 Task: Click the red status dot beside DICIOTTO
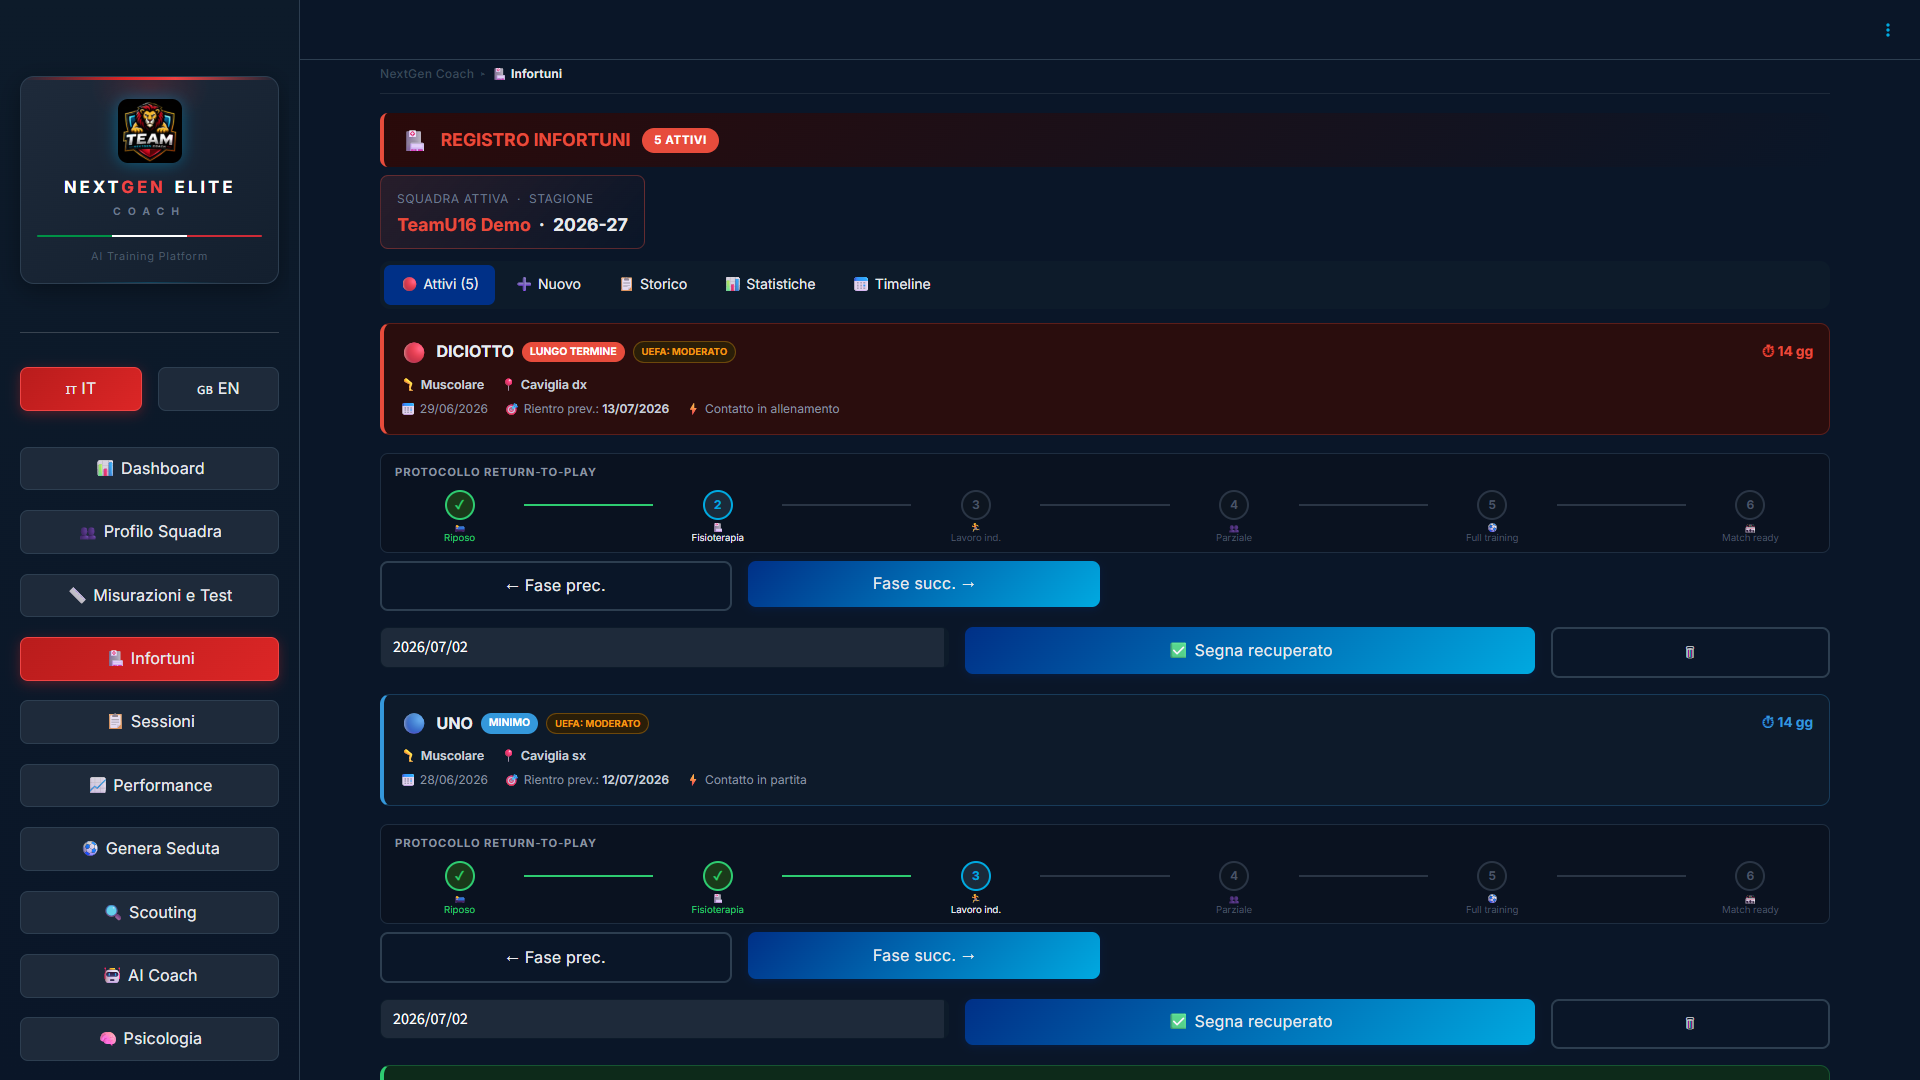pos(414,352)
